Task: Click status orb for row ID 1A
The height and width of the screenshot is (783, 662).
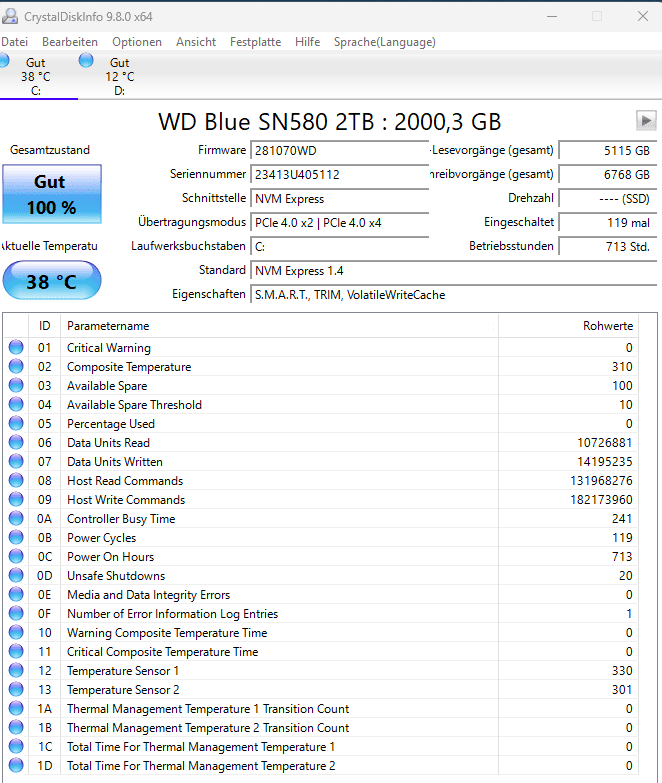Action: tap(16, 708)
